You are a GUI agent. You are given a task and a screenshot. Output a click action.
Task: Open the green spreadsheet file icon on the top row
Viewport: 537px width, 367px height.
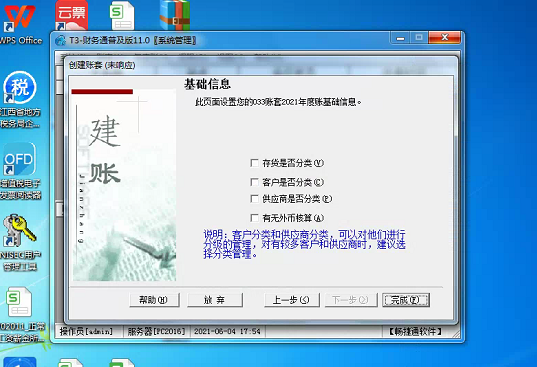[x=122, y=16]
